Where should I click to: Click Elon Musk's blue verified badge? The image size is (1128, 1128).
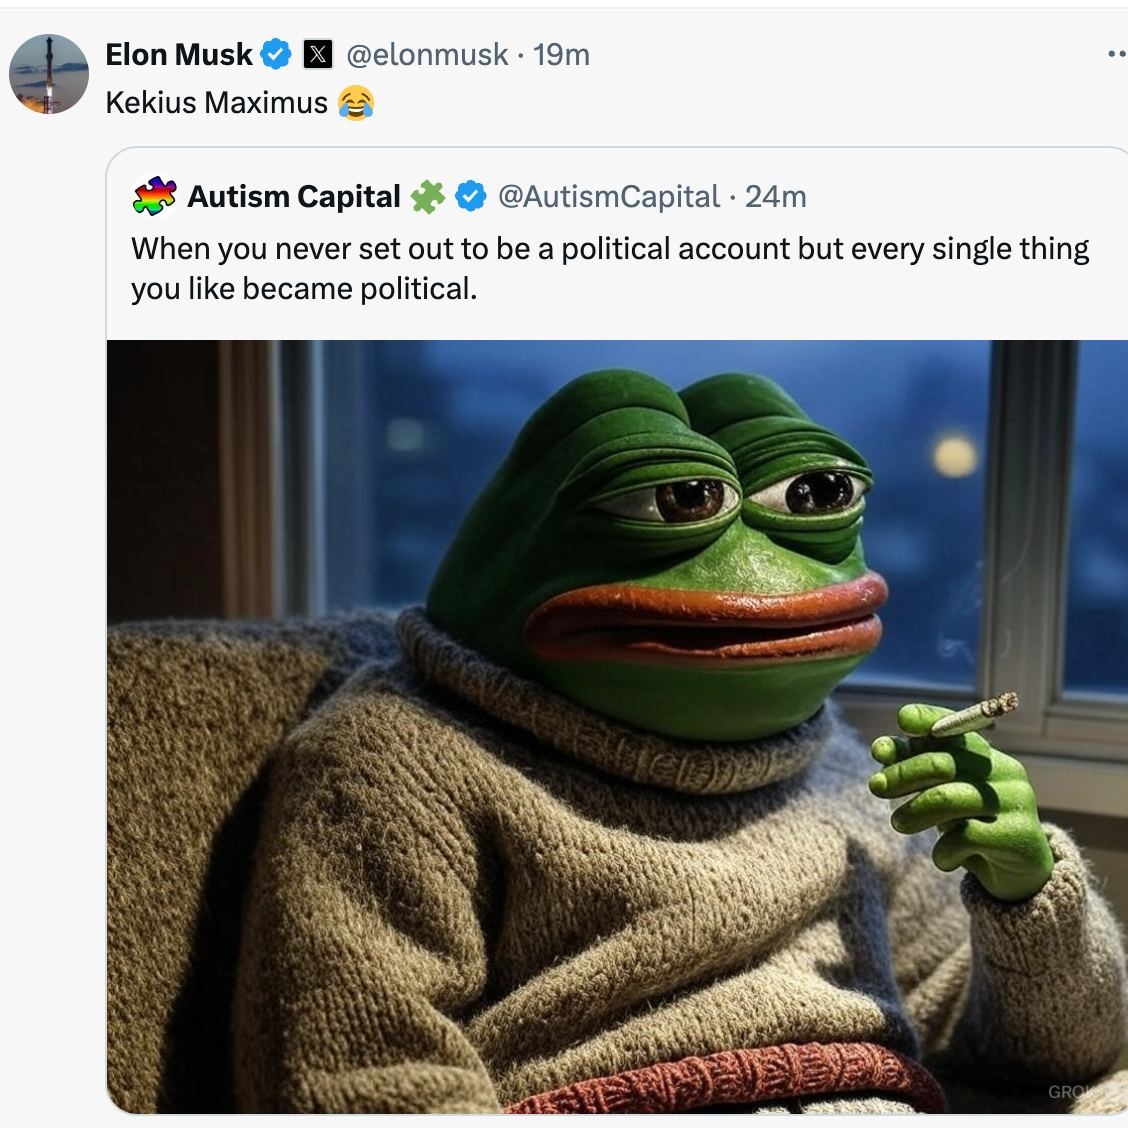(x=275, y=54)
